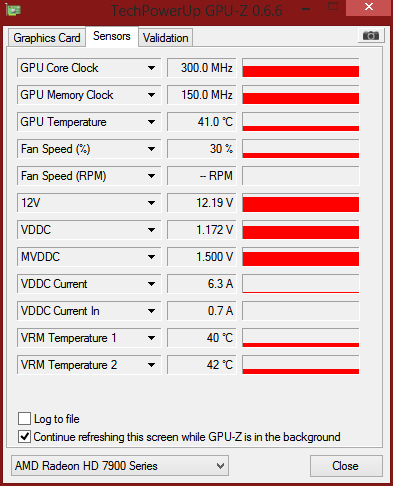Viewport: 393px width, 486px height.
Task: Click the 41.0 °C temperature value field
Action: pos(202,122)
